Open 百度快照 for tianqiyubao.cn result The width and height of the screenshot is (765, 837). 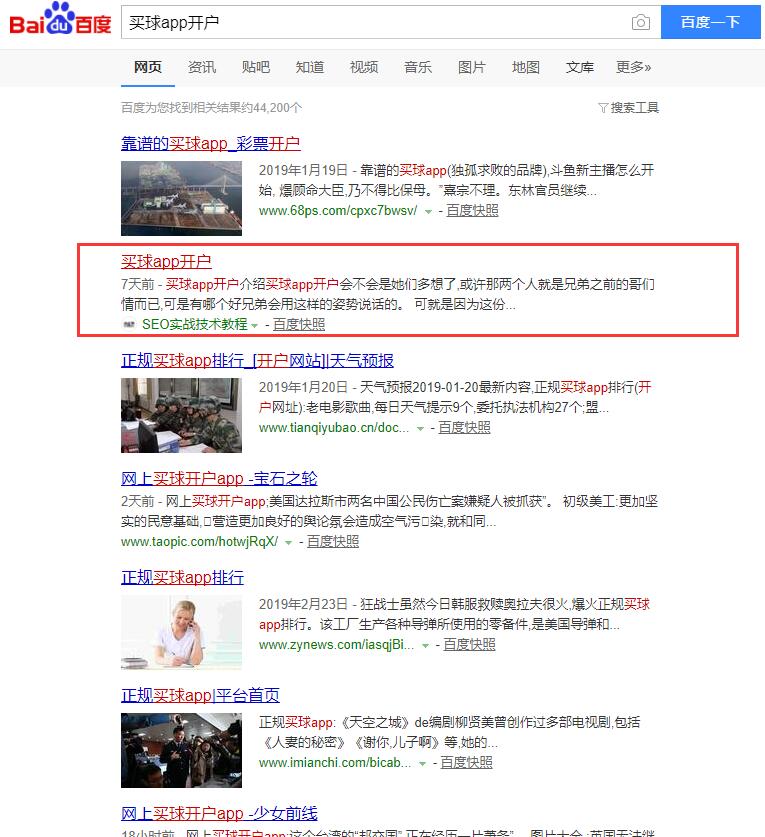tap(464, 428)
